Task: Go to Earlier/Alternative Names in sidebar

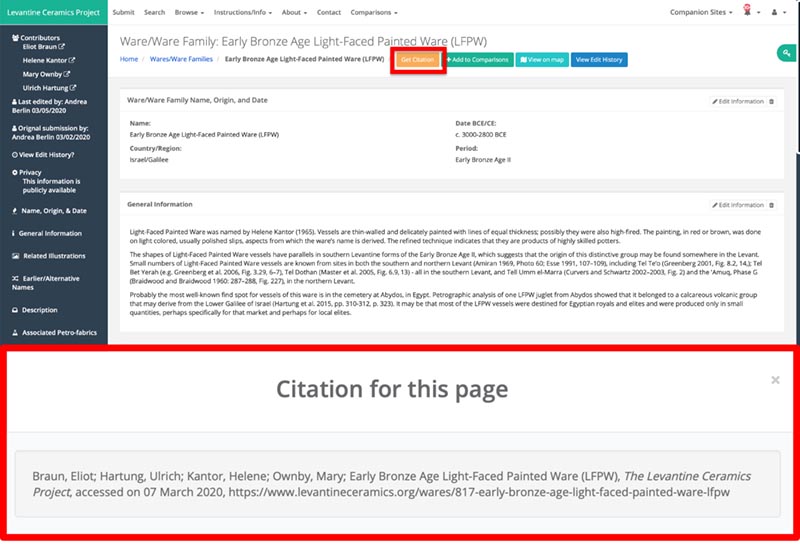Action: click(x=46, y=283)
